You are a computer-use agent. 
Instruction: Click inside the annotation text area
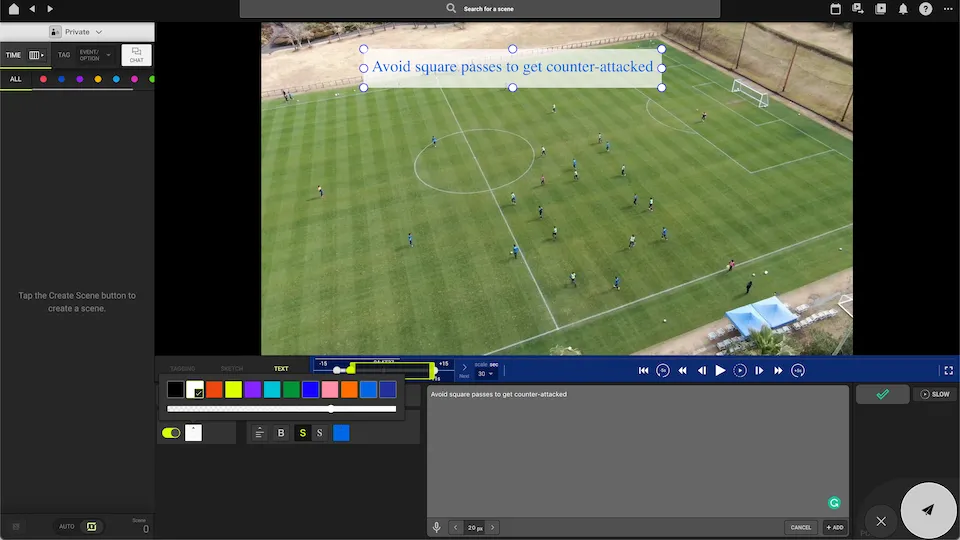tap(638, 451)
